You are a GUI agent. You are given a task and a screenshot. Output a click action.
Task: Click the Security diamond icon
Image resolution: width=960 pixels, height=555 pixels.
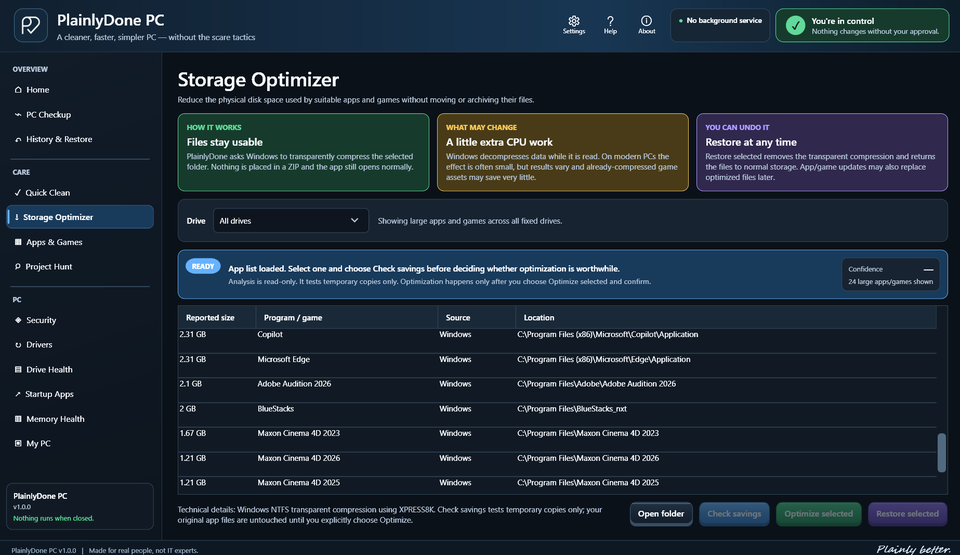[x=18, y=320]
